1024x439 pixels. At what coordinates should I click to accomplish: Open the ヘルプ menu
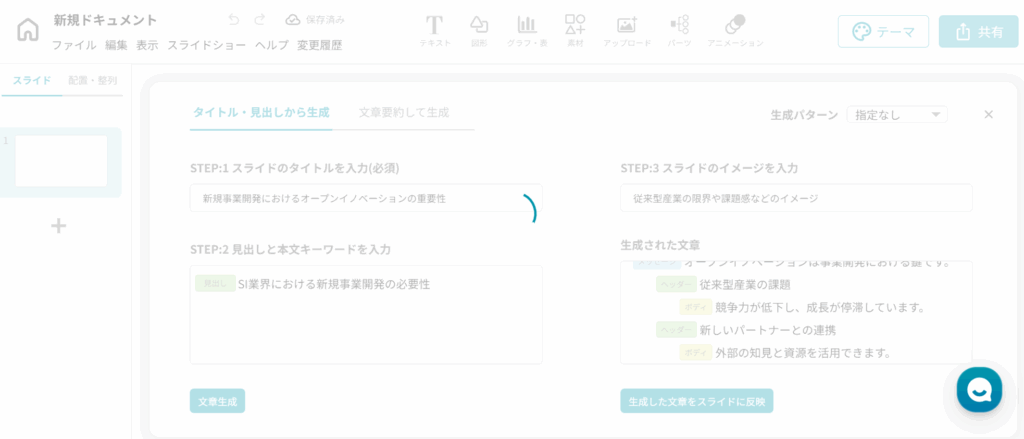point(272,45)
